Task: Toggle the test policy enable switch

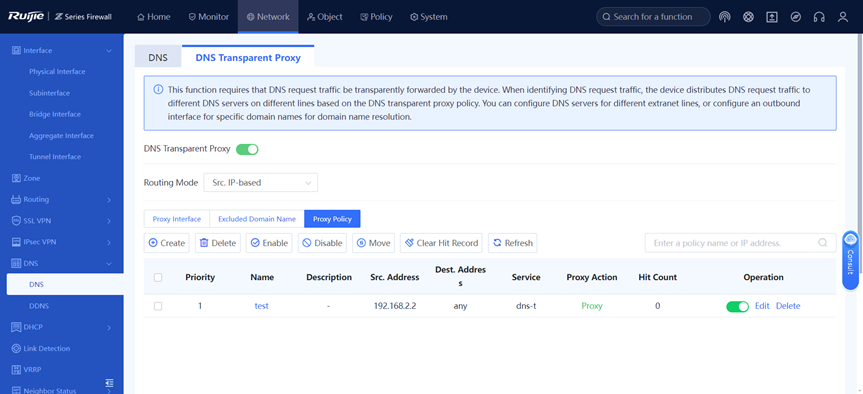Action: 738,307
